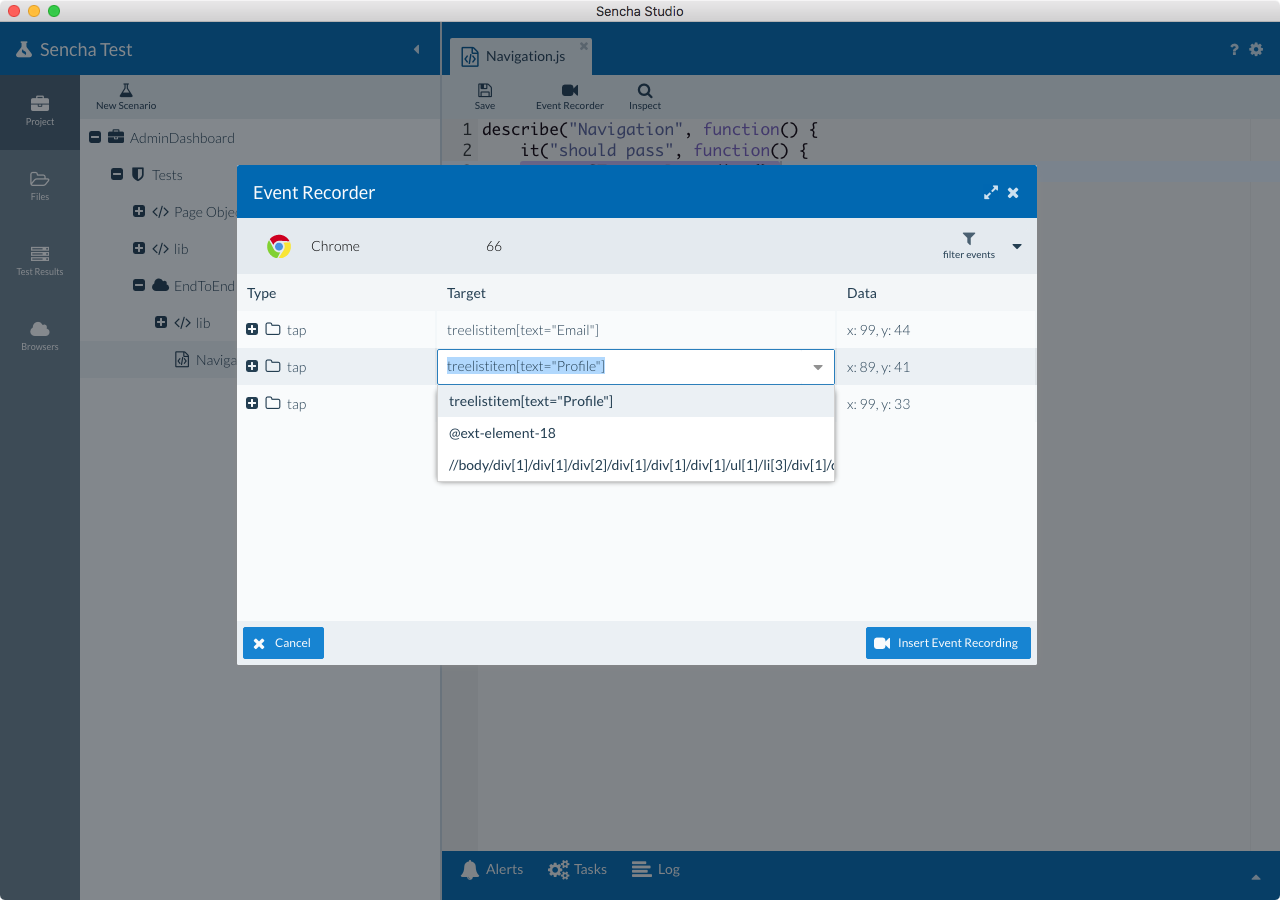Open the settings gear icon
Image resolution: width=1280 pixels, height=900 pixels.
[1257, 49]
